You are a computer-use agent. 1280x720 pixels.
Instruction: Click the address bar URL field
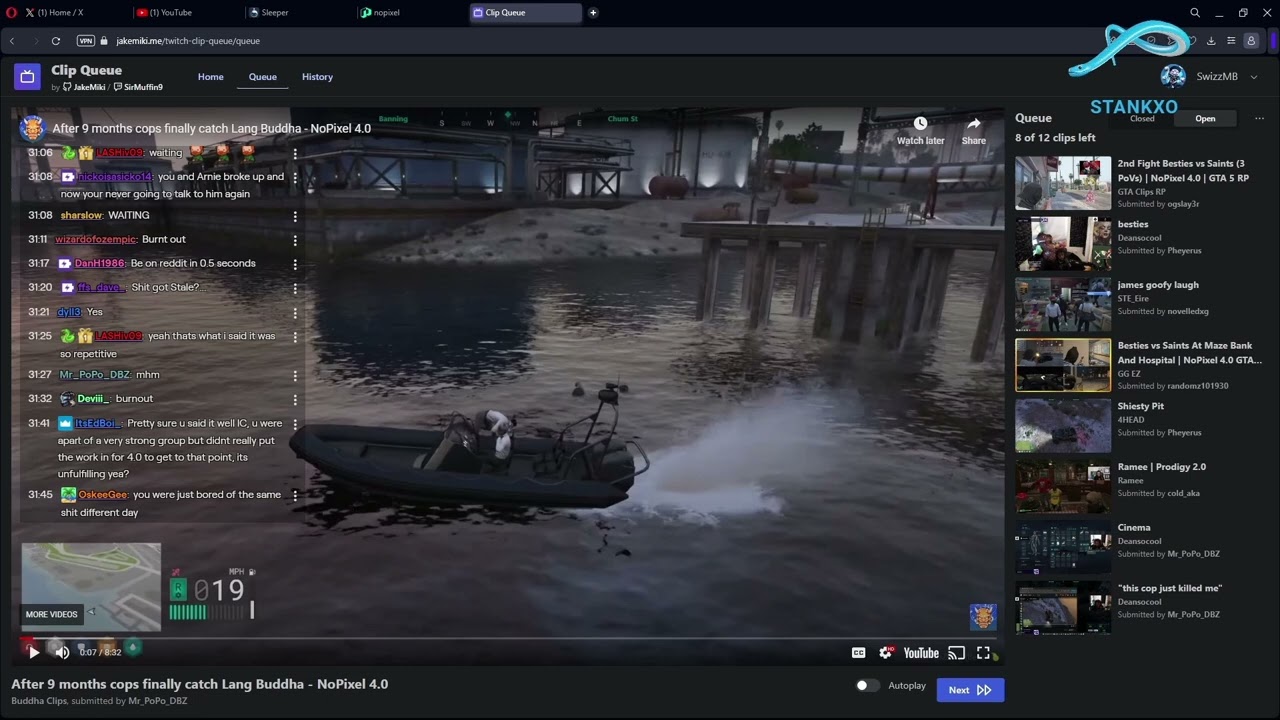point(600,41)
